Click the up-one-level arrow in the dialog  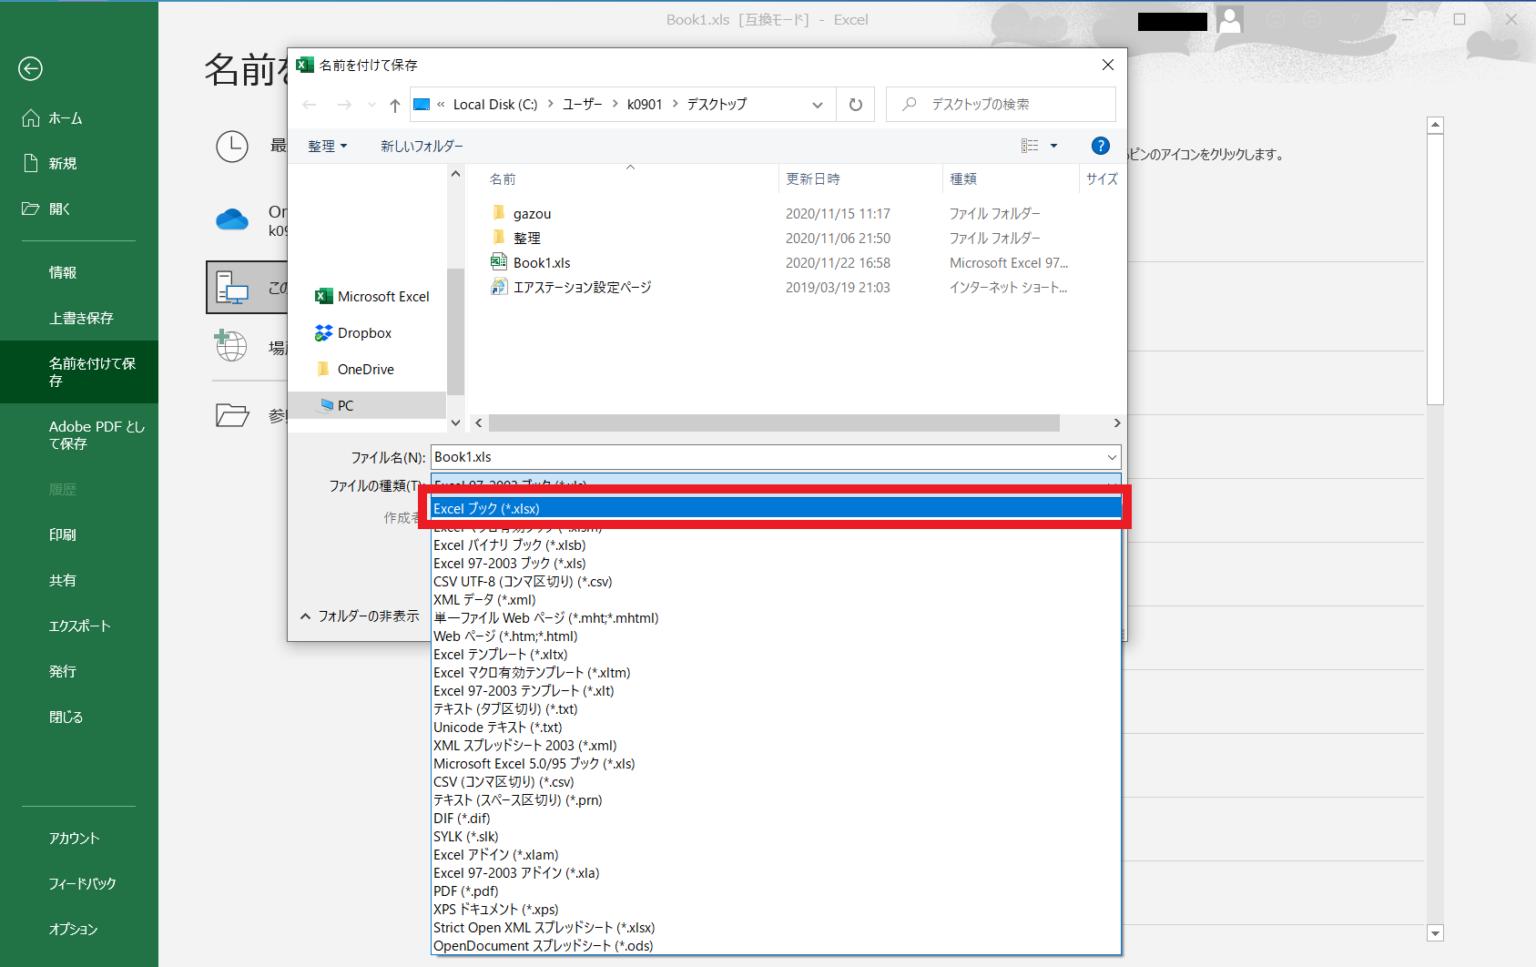(x=394, y=104)
